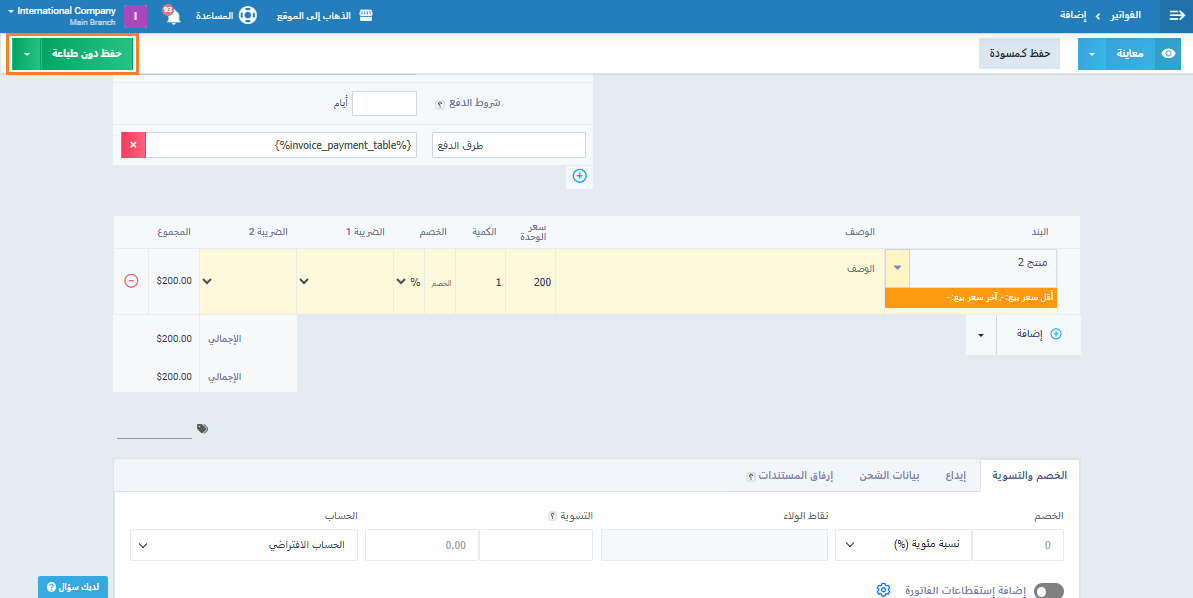Switch to the shipping data tab

point(889,475)
